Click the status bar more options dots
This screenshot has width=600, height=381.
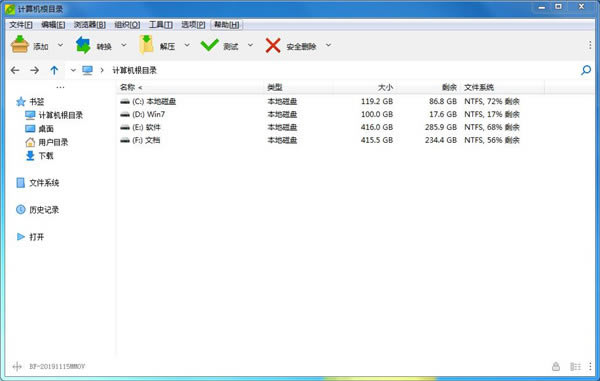coord(590,366)
